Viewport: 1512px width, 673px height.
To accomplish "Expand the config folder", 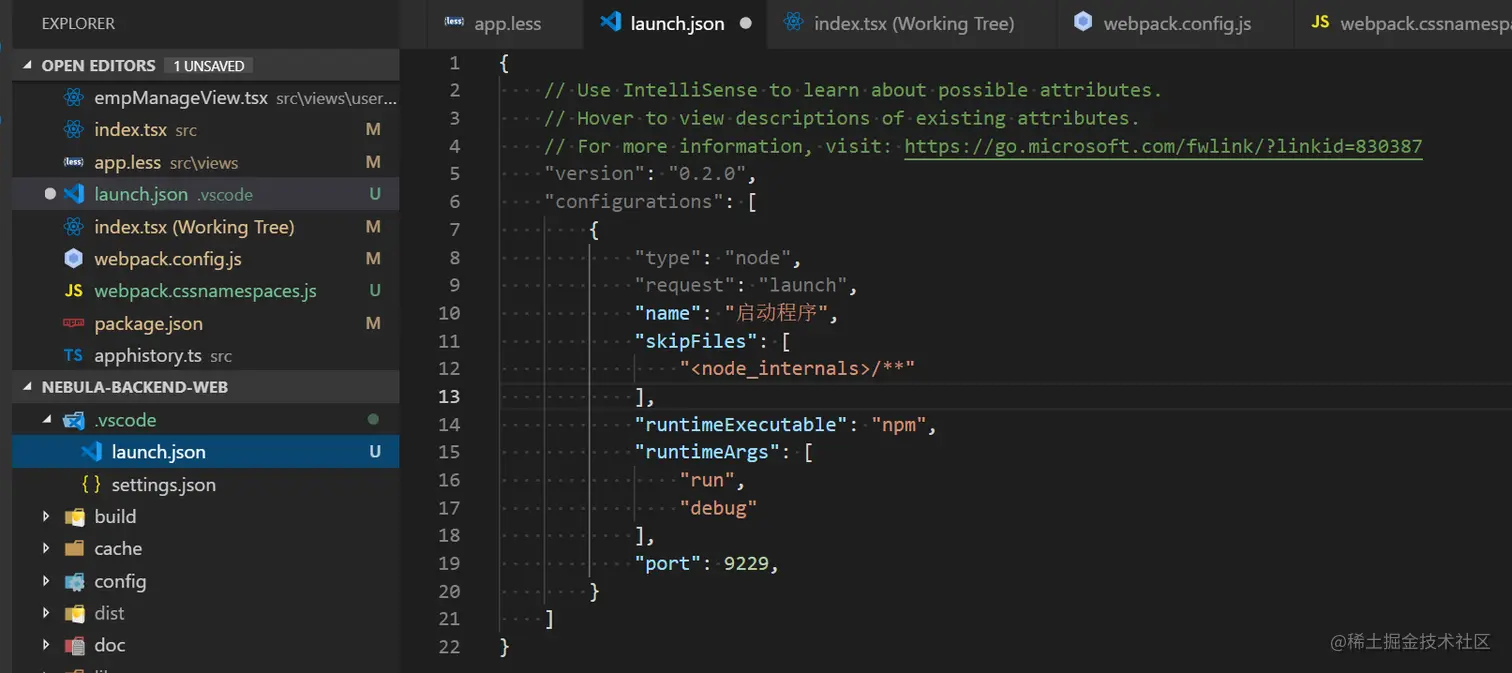I will 47,581.
